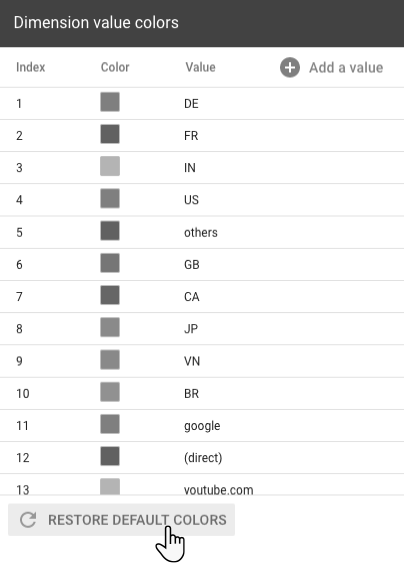Open the (direct) color swatch
Viewport: 404px width, 569px height.
tap(110, 456)
